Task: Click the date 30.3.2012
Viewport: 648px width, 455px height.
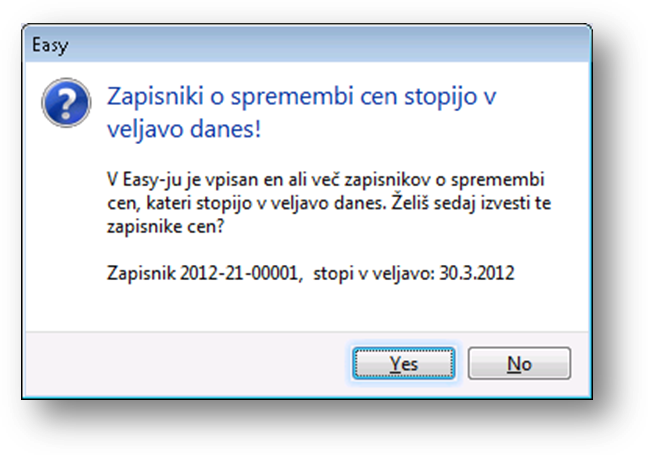Action: click(x=477, y=273)
